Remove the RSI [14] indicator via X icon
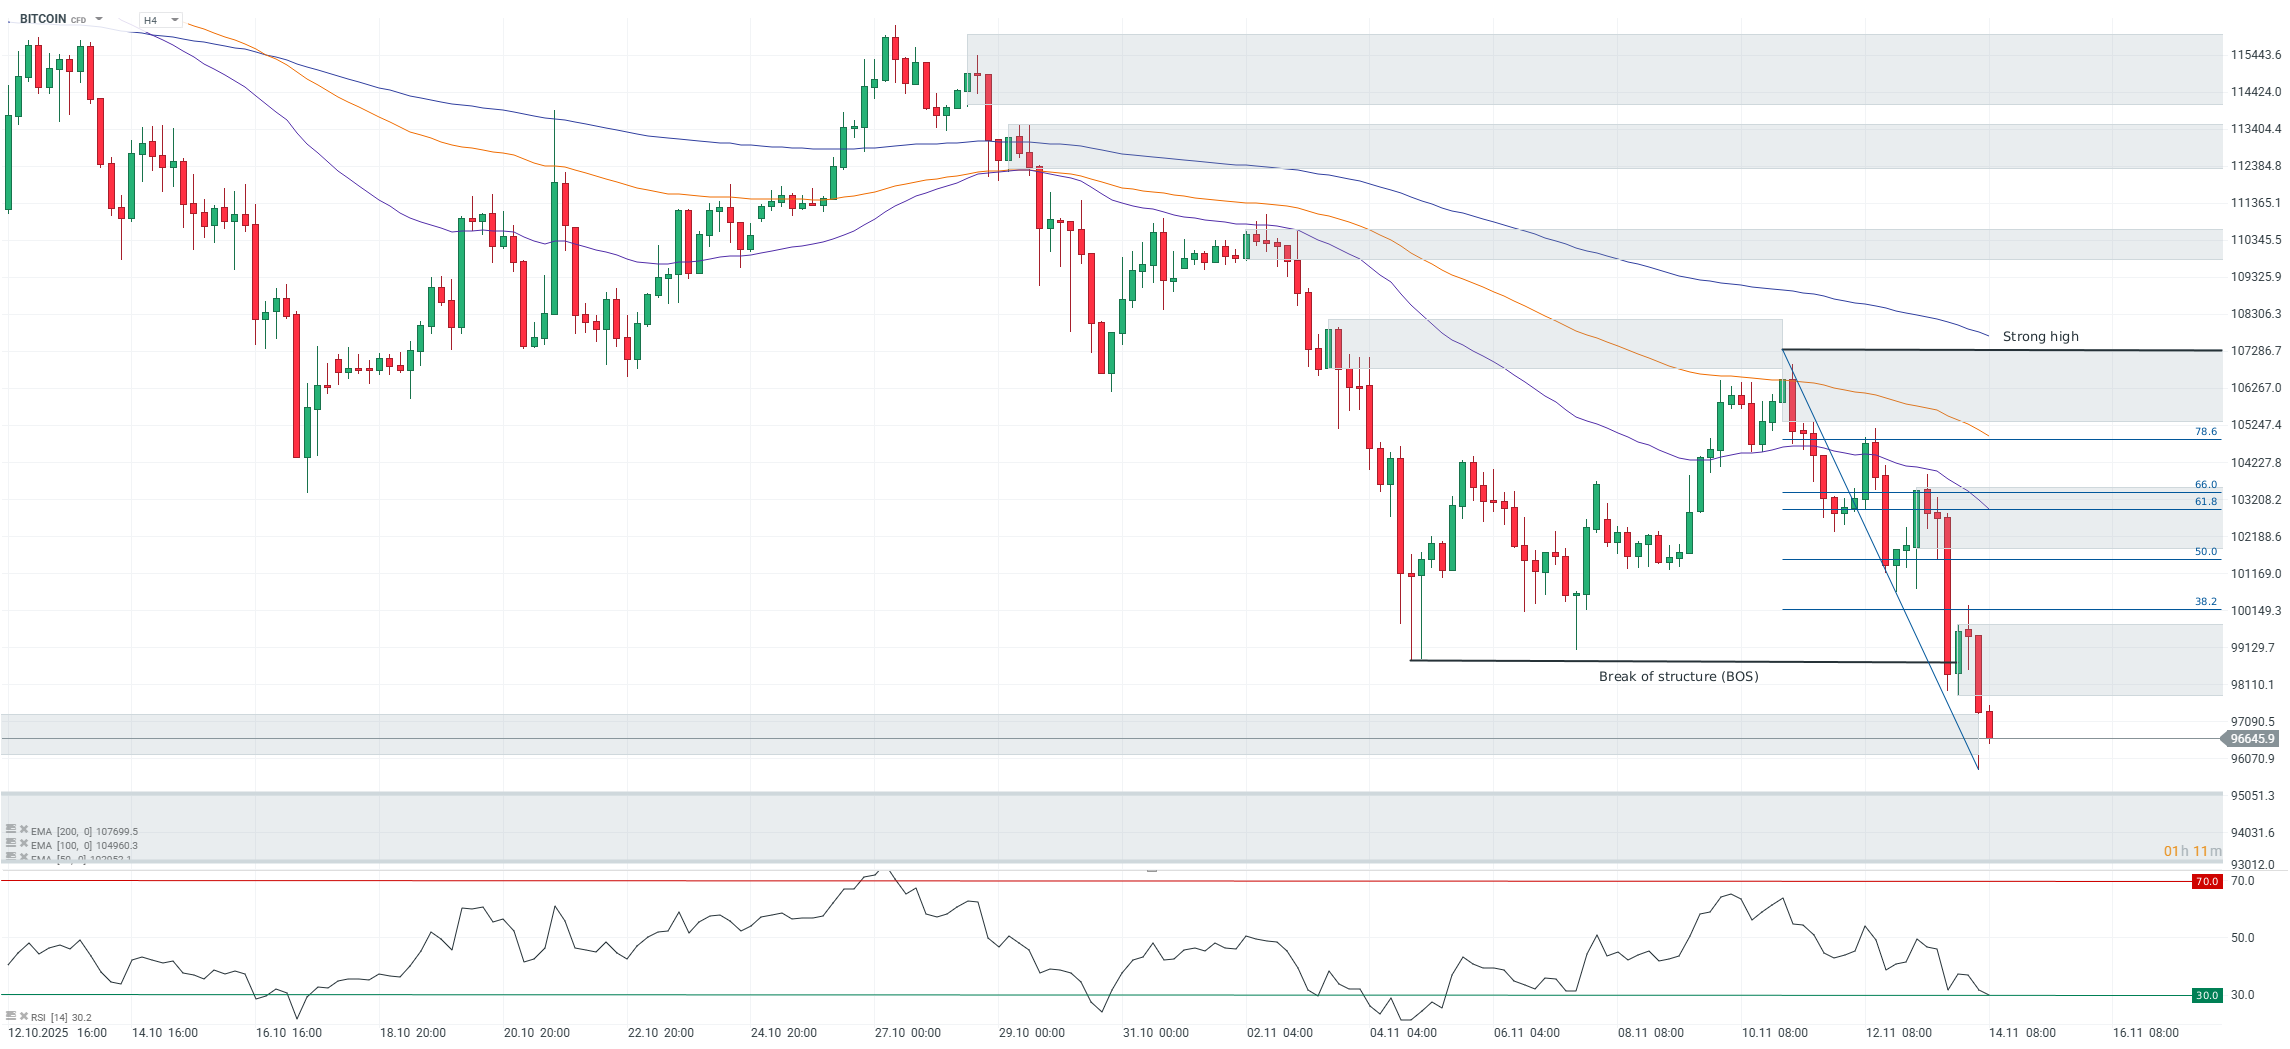 23,1016
